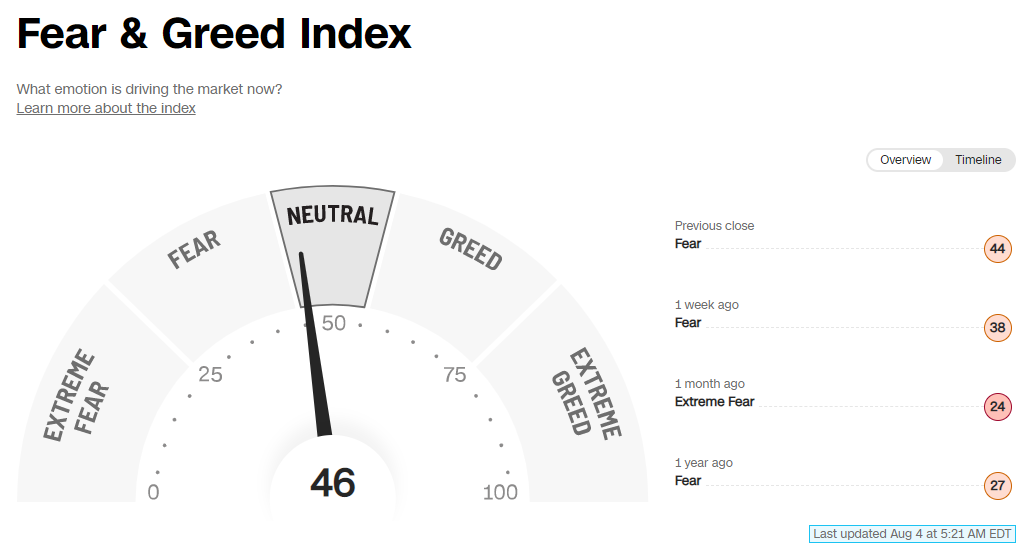The width and height of the screenshot is (1023, 549).
Task: Click the 44 previous close badge
Action: (x=997, y=248)
